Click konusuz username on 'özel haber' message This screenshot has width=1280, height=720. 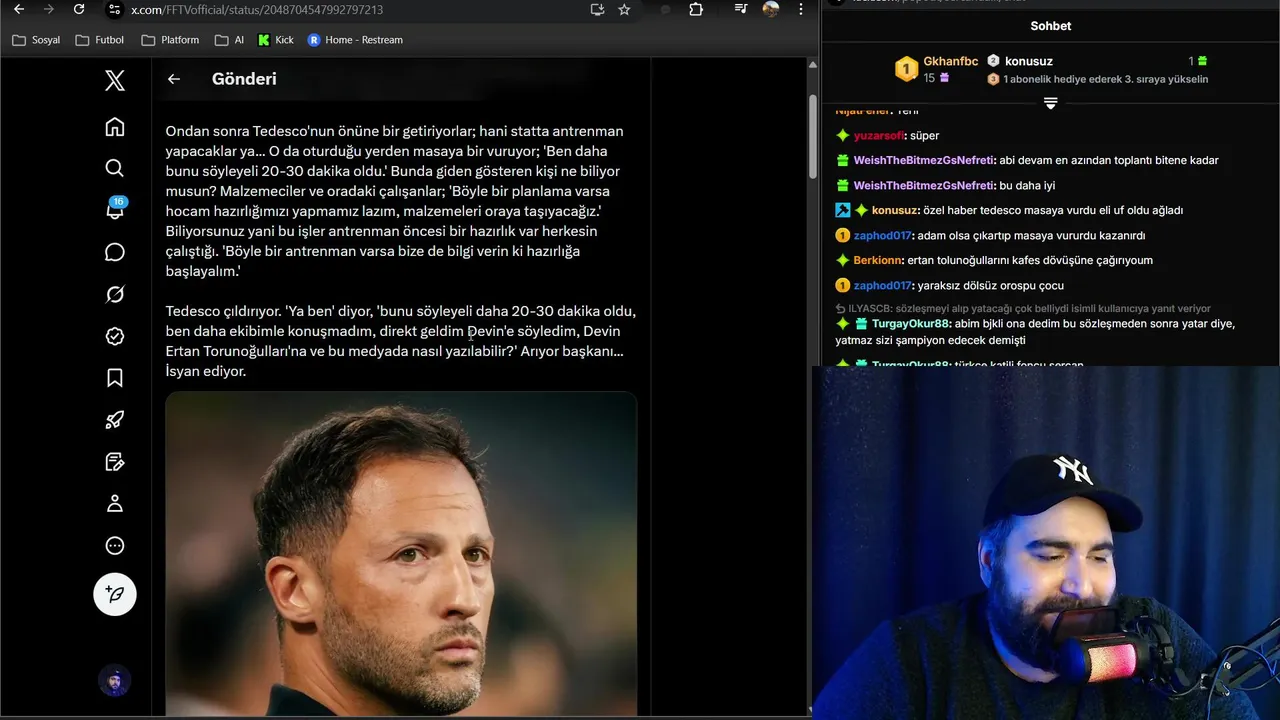pyautogui.click(x=894, y=210)
